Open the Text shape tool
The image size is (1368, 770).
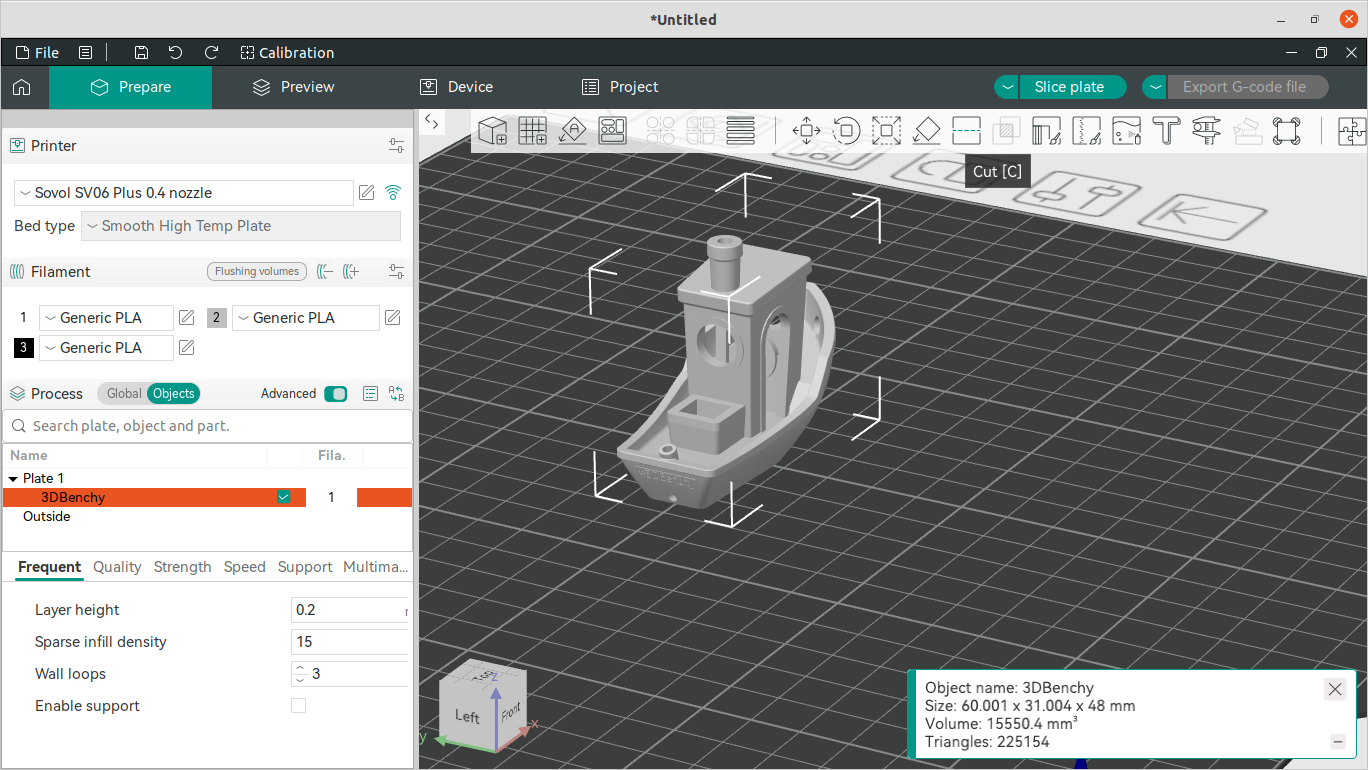tap(1166, 130)
